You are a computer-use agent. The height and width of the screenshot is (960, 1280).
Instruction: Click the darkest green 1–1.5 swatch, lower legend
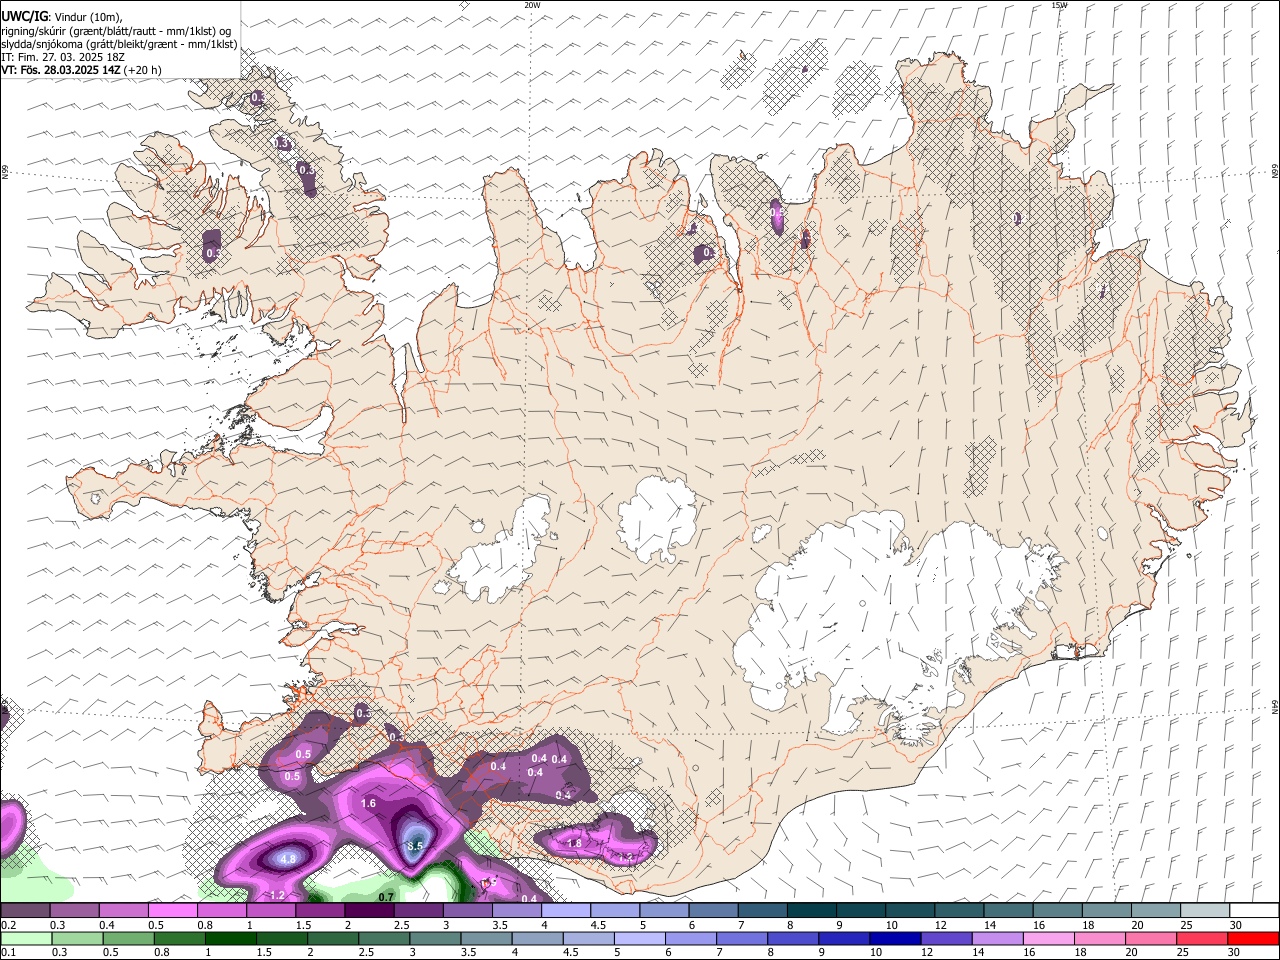(x=231, y=939)
